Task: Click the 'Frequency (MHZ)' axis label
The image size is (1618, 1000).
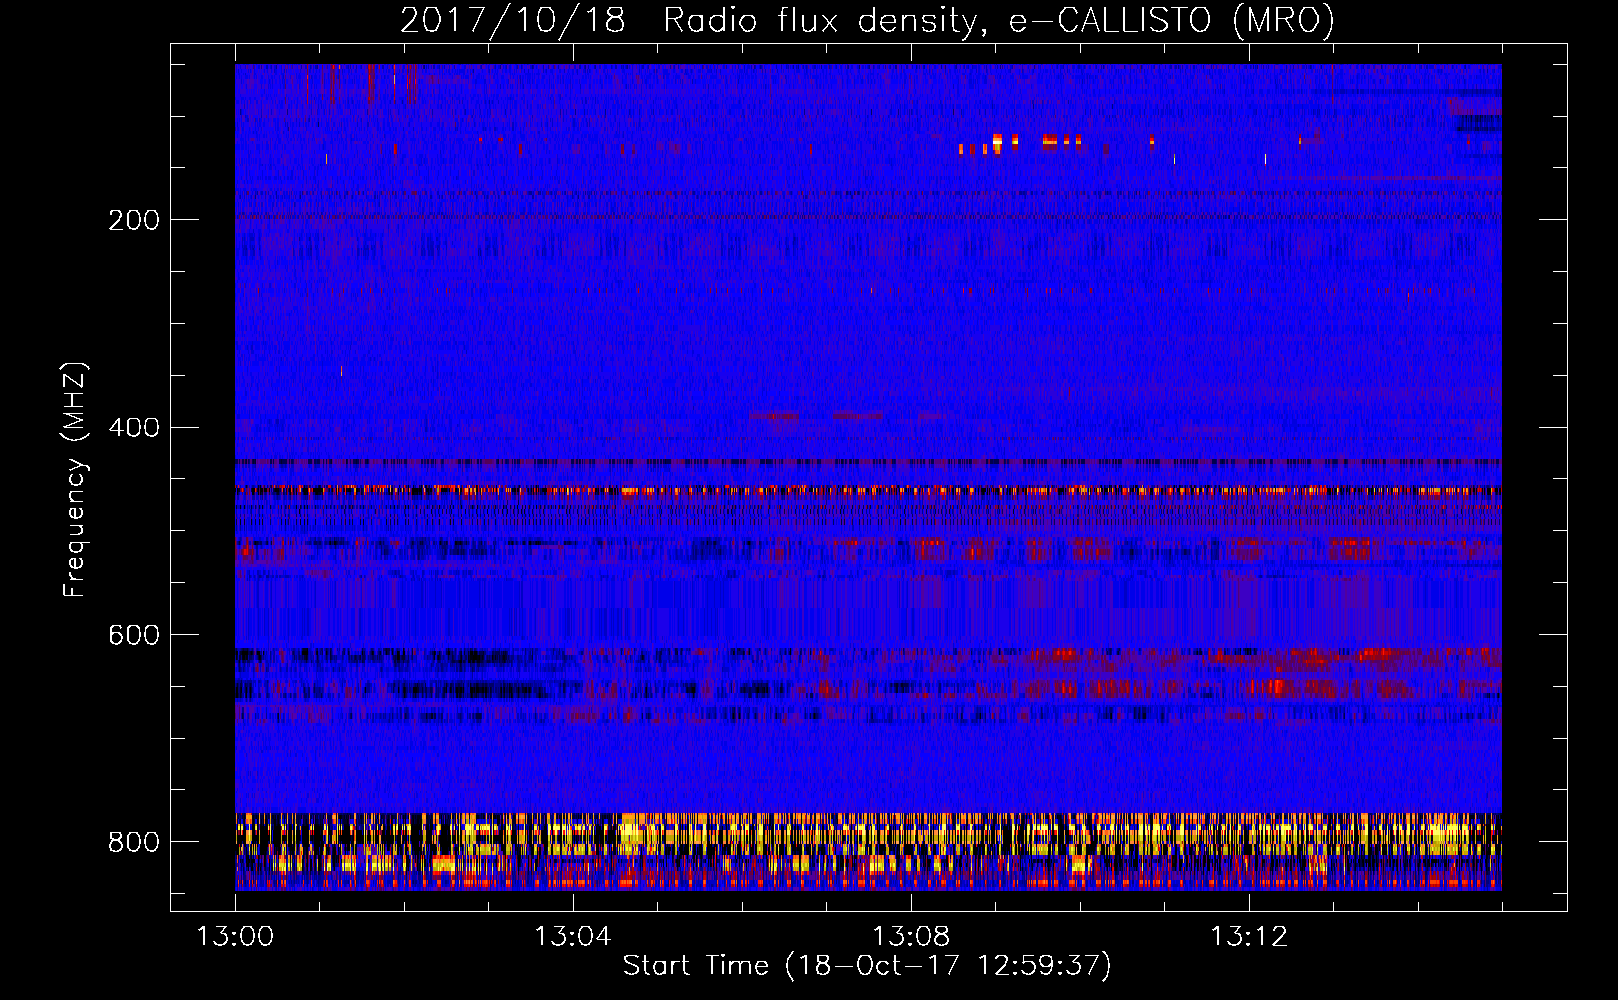Action: click(74, 479)
